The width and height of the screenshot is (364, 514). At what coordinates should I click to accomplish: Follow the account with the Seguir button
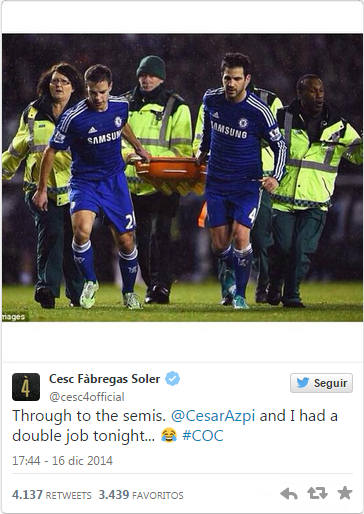(321, 383)
